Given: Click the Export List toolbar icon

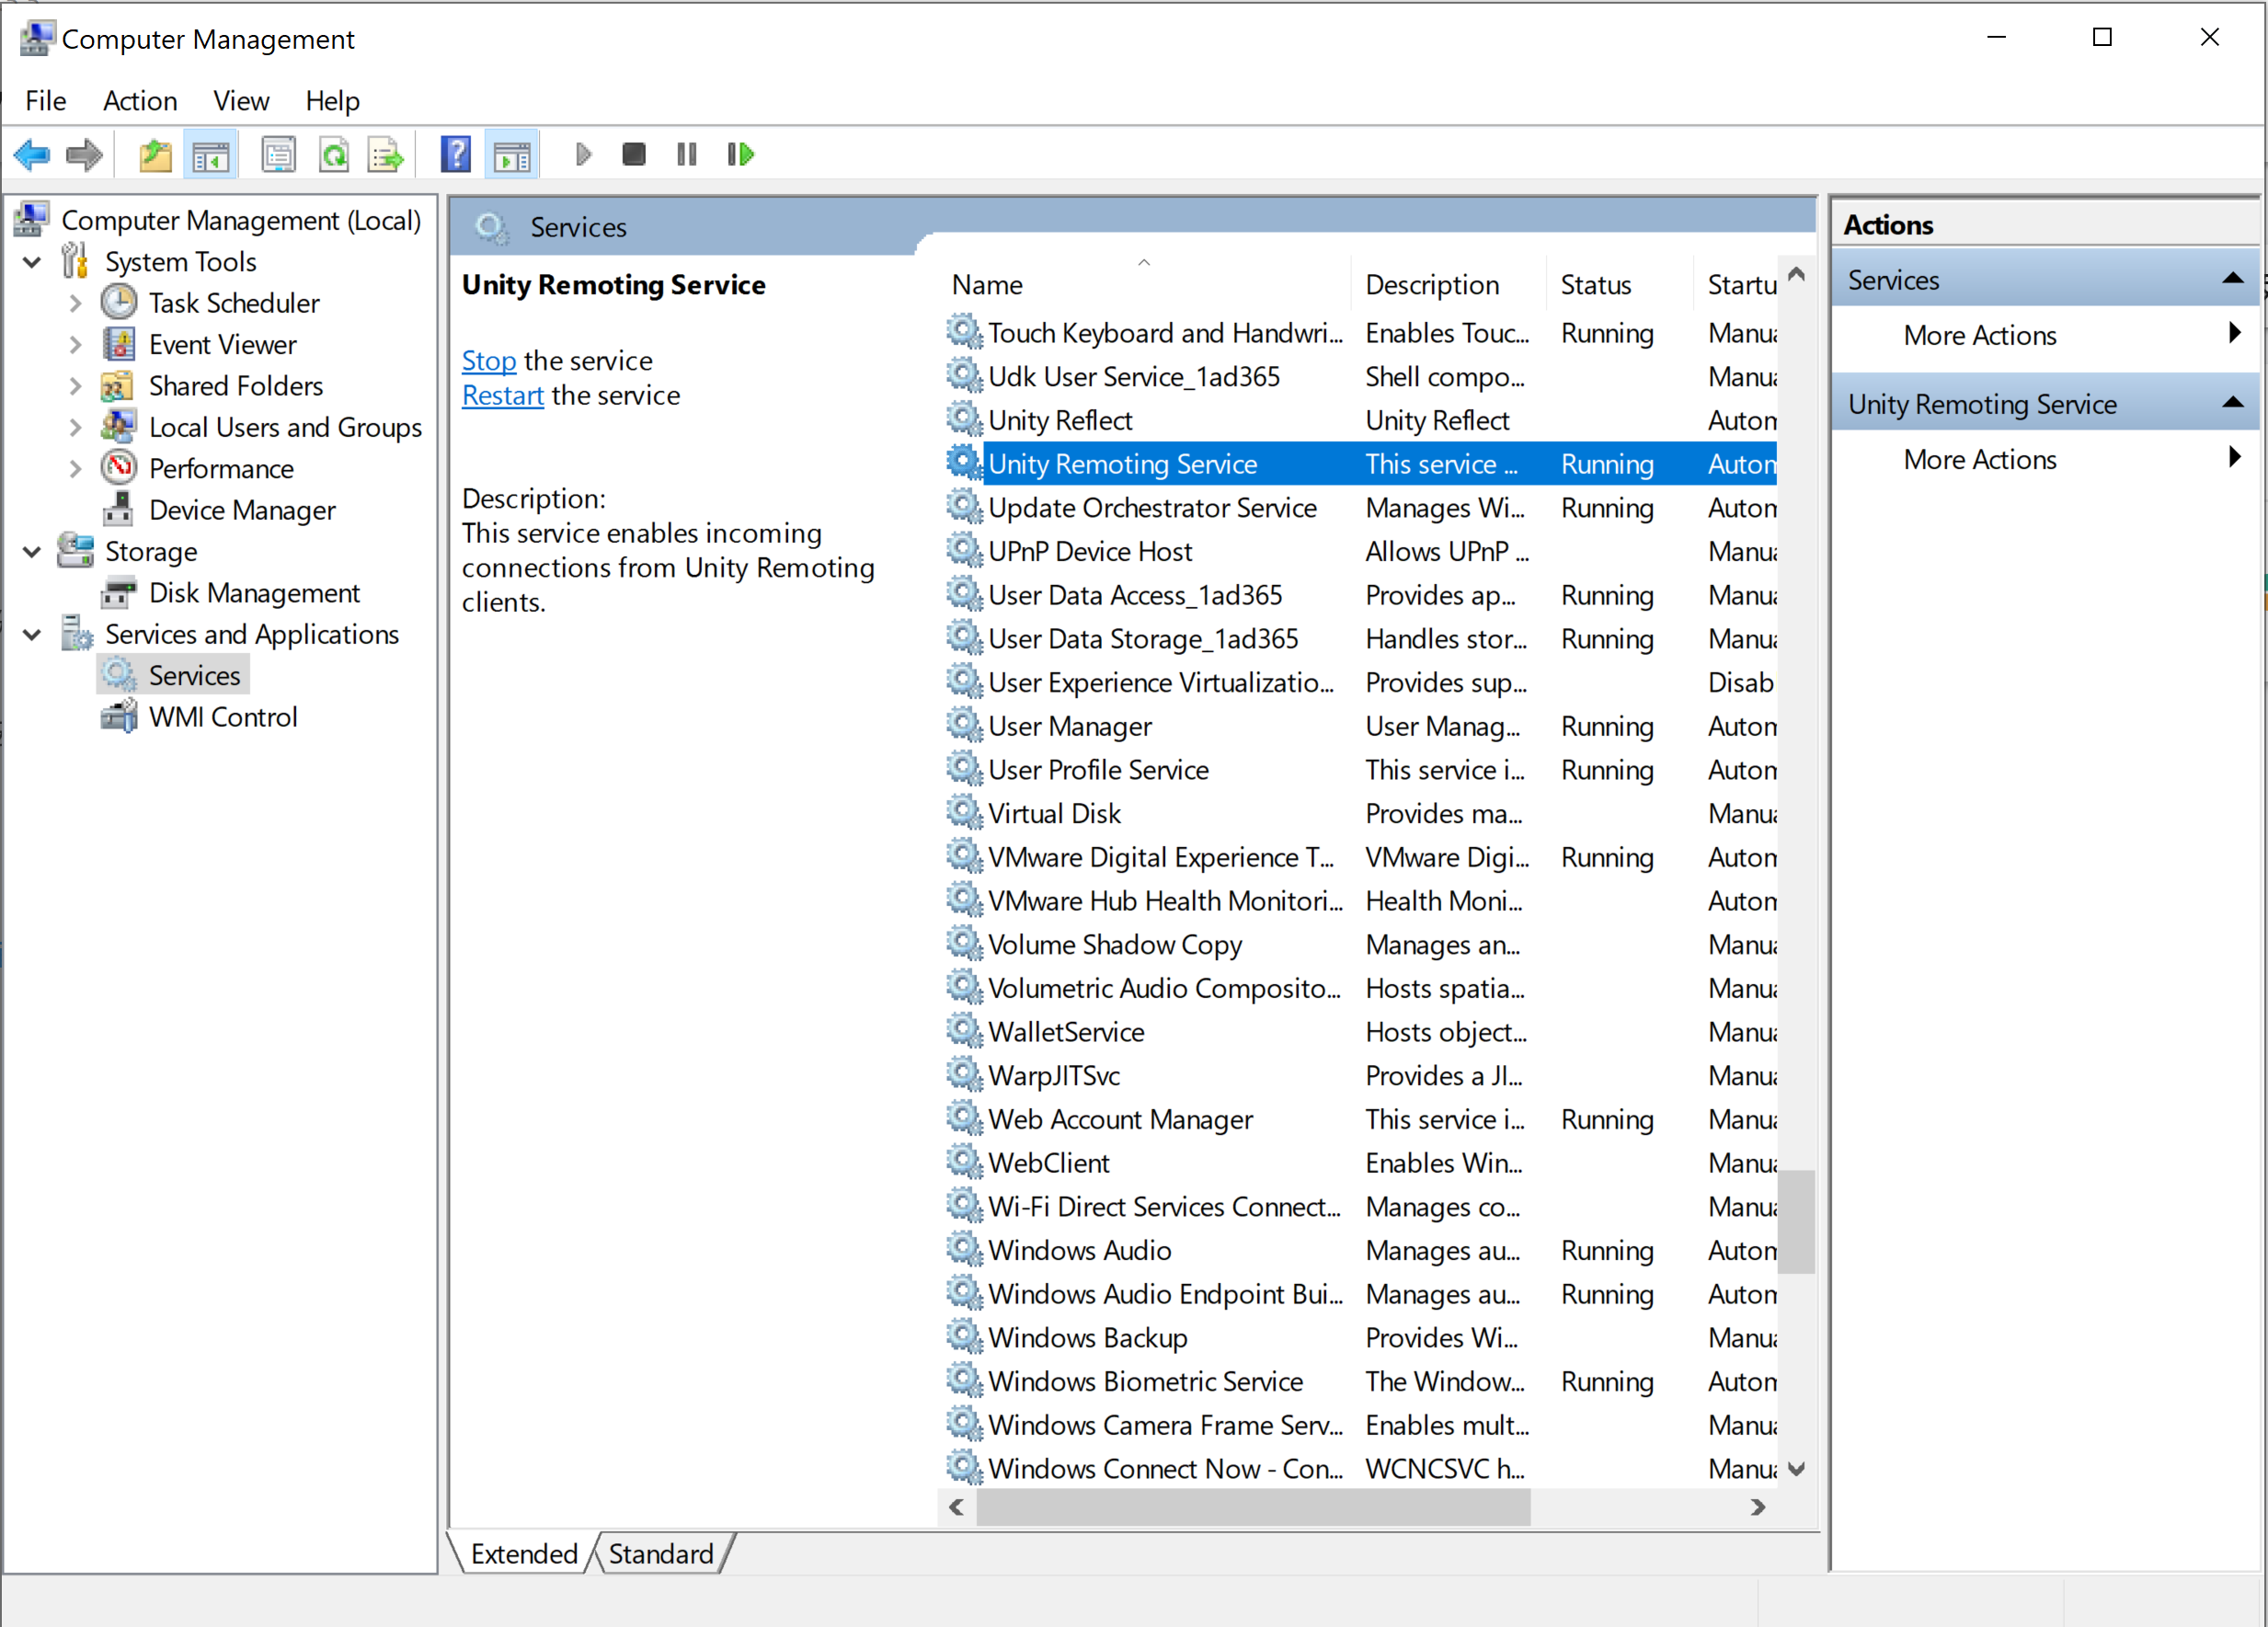Looking at the screenshot, I should pos(385,155).
